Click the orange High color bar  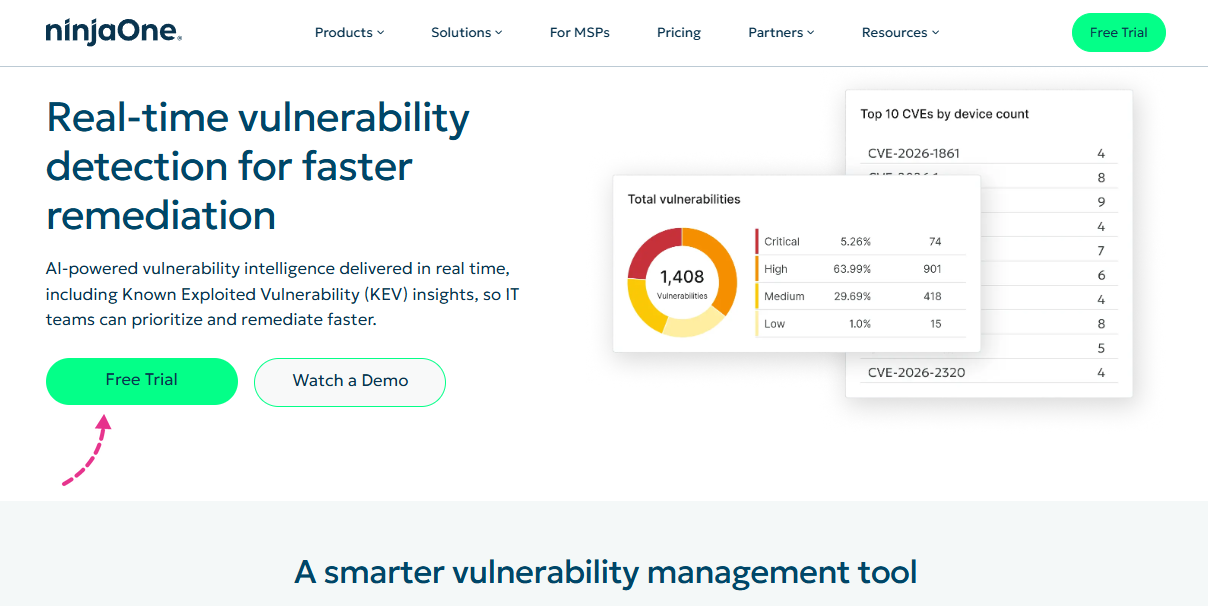coord(757,269)
